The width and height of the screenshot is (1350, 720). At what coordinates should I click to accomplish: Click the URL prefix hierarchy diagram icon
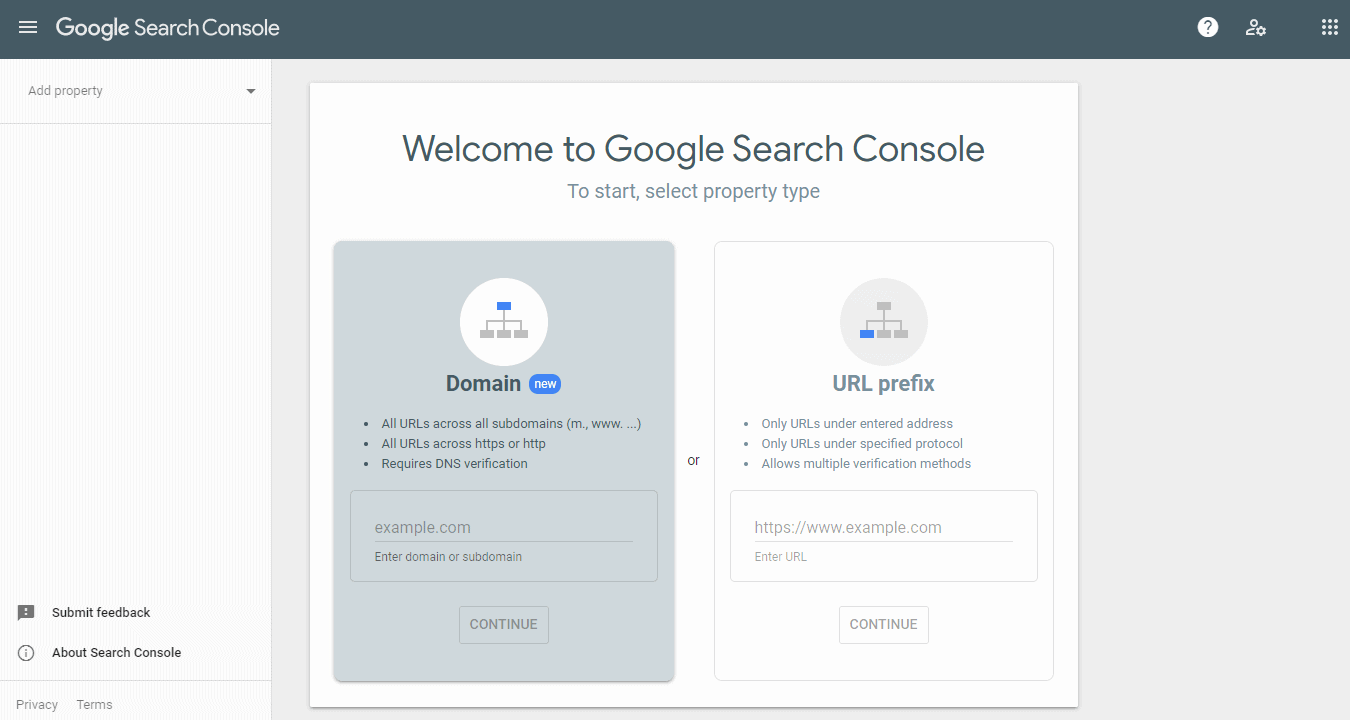coord(884,322)
